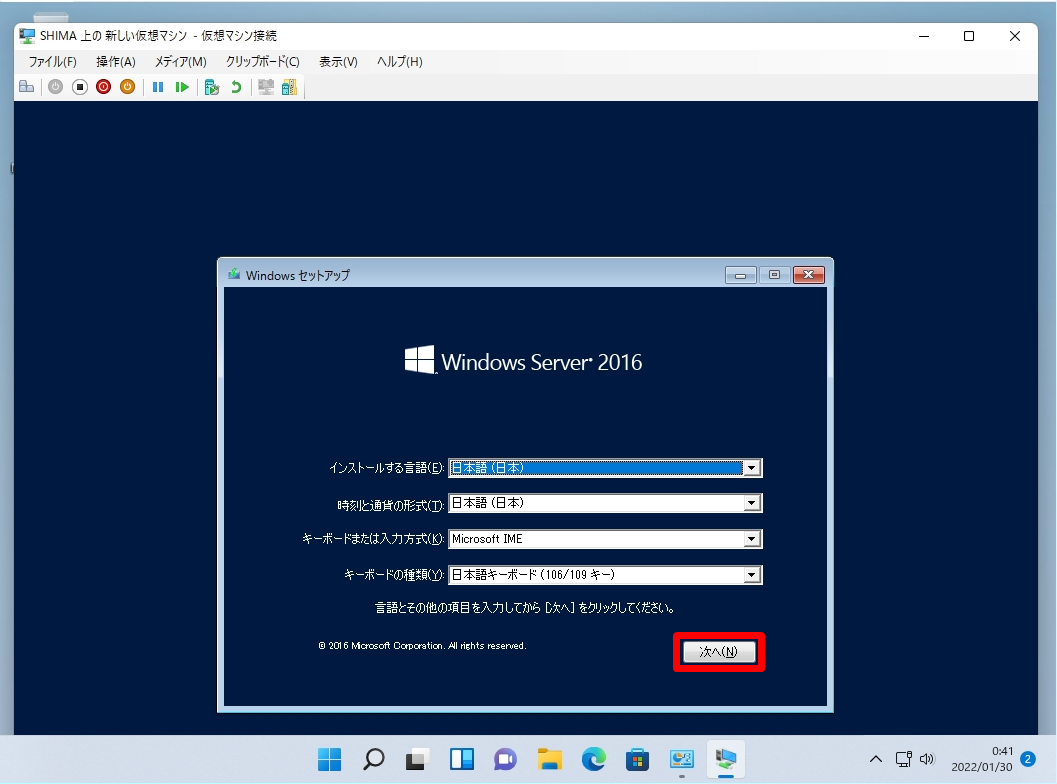Pause the virtual machine
The image size is (1057, 784).
[158, 87]
